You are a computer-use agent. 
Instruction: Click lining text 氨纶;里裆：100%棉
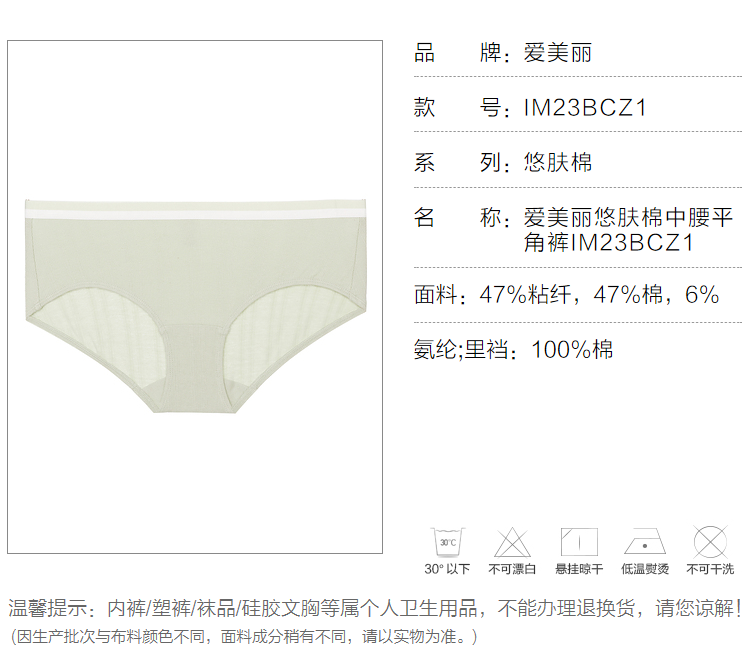tap(513, 350)
